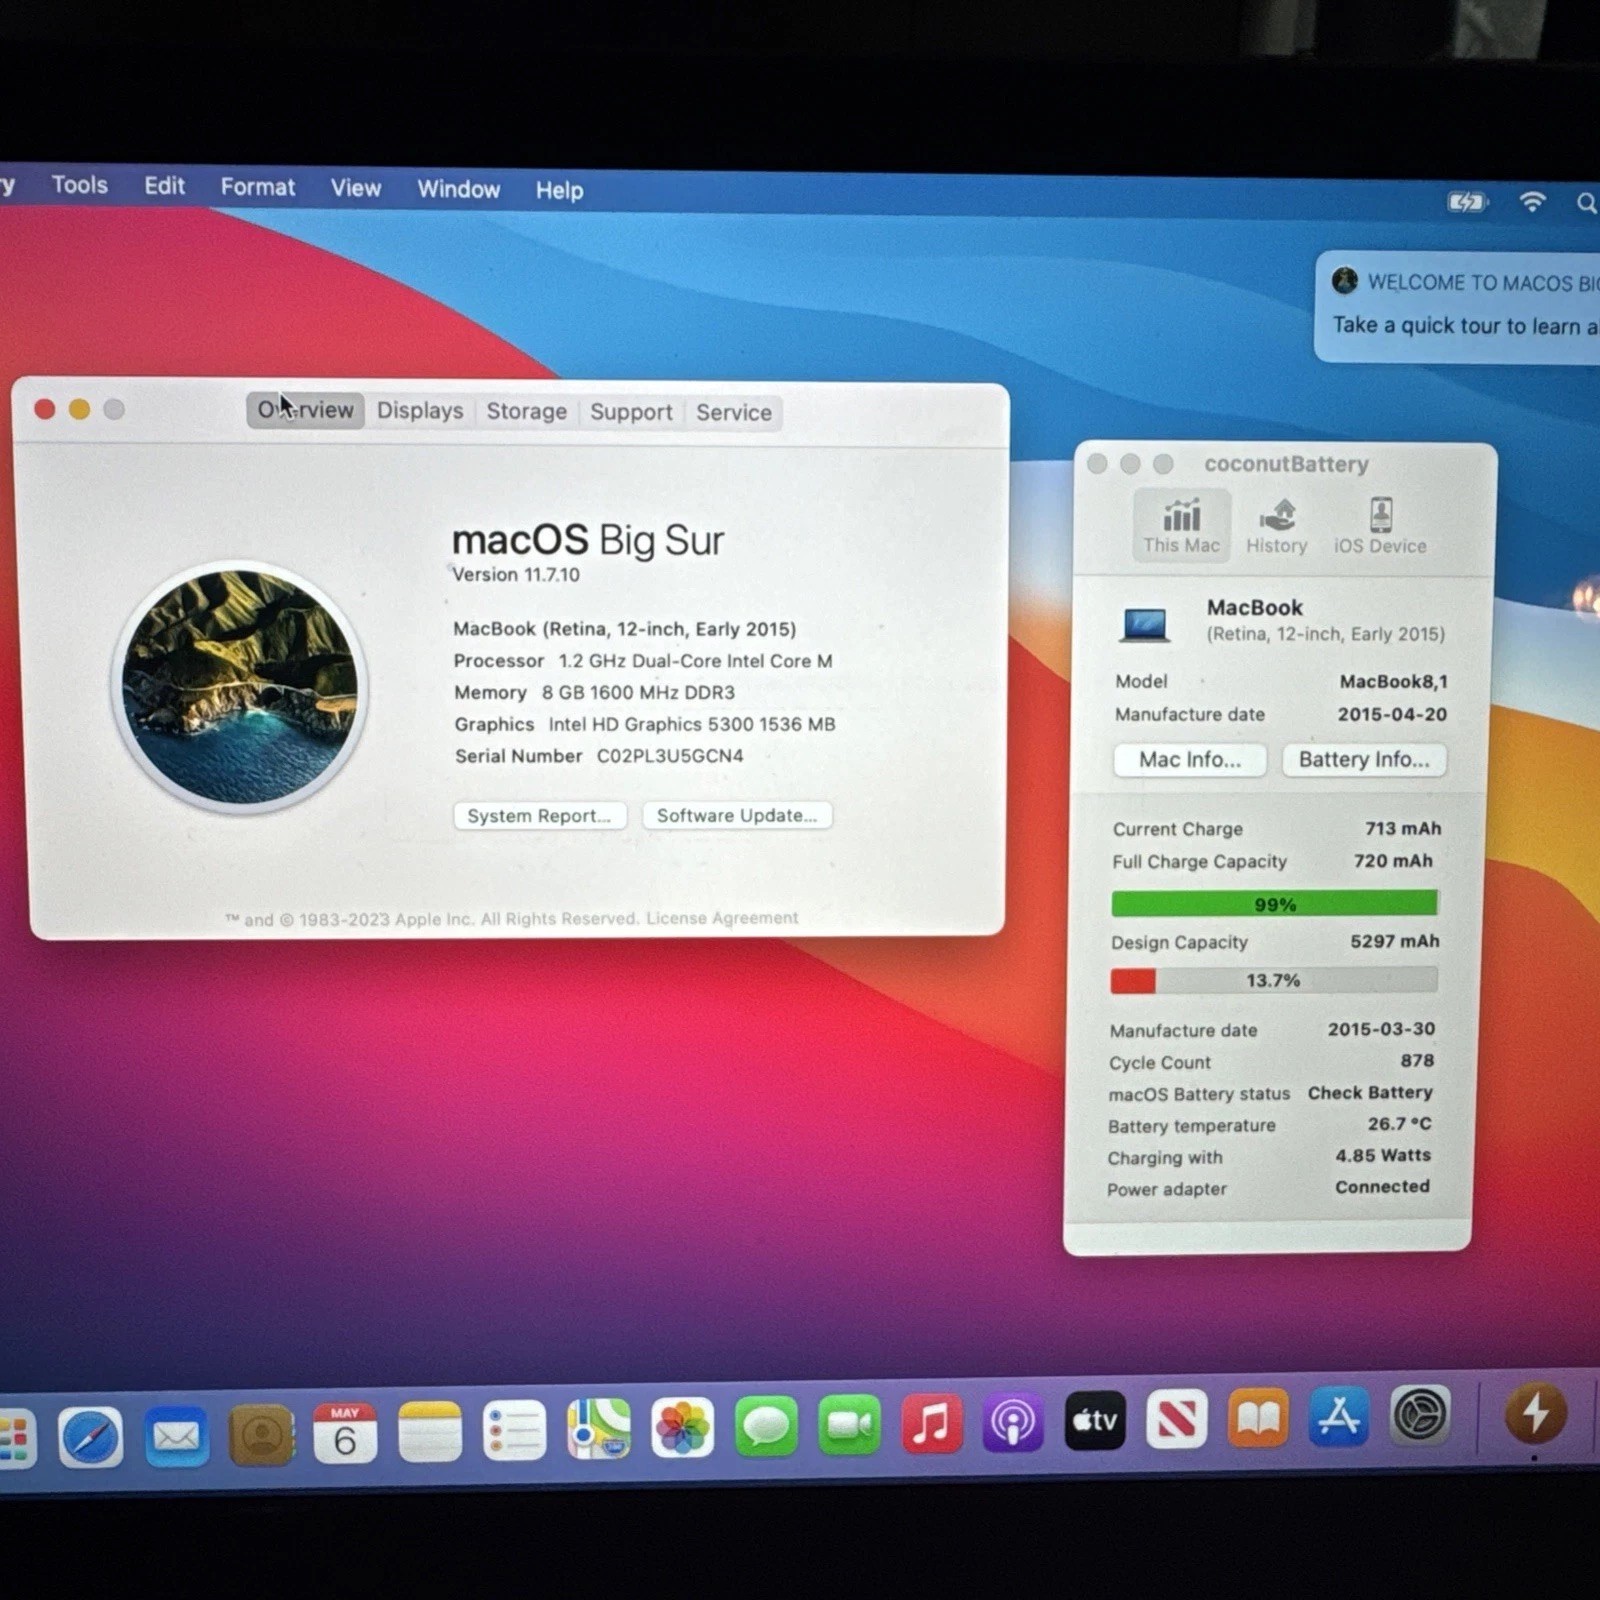This screenshot has height=1600, width=1600.
Task: Open Maps from the Dock
Action: click(x=598, y=1428)
